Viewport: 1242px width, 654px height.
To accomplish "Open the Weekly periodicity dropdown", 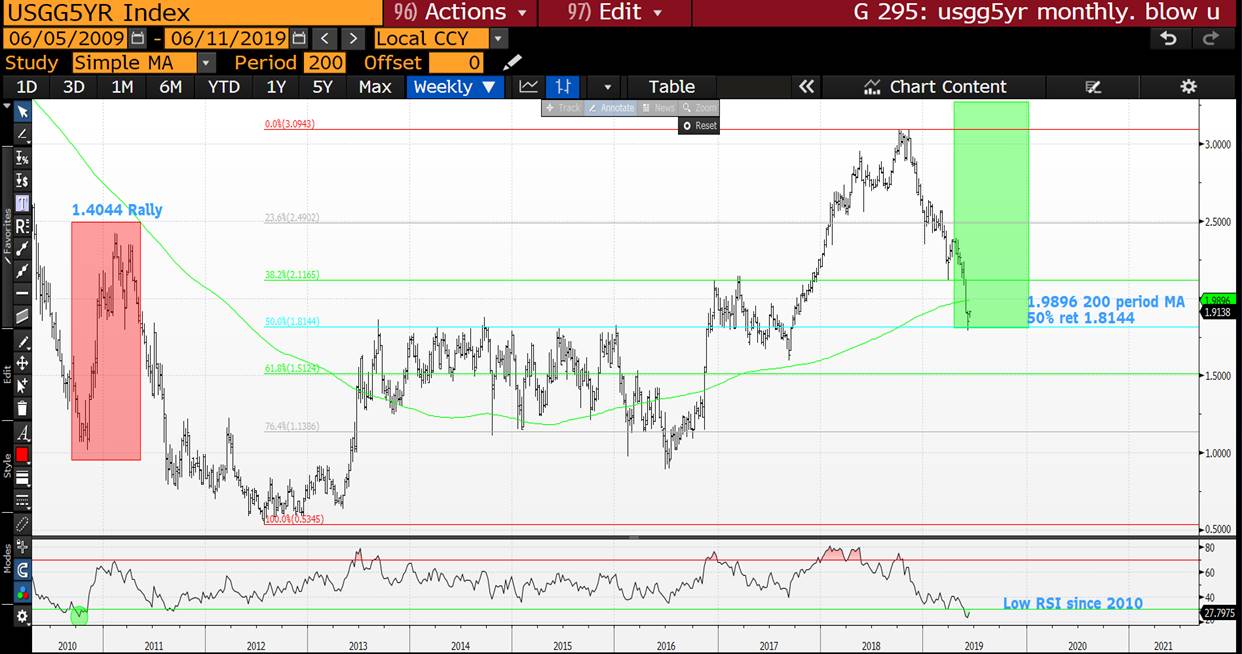I will (456, 87).
